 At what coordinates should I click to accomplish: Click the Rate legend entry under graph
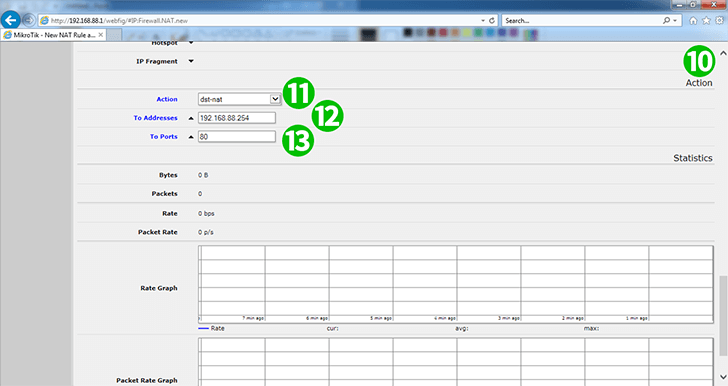pos(211,328)
